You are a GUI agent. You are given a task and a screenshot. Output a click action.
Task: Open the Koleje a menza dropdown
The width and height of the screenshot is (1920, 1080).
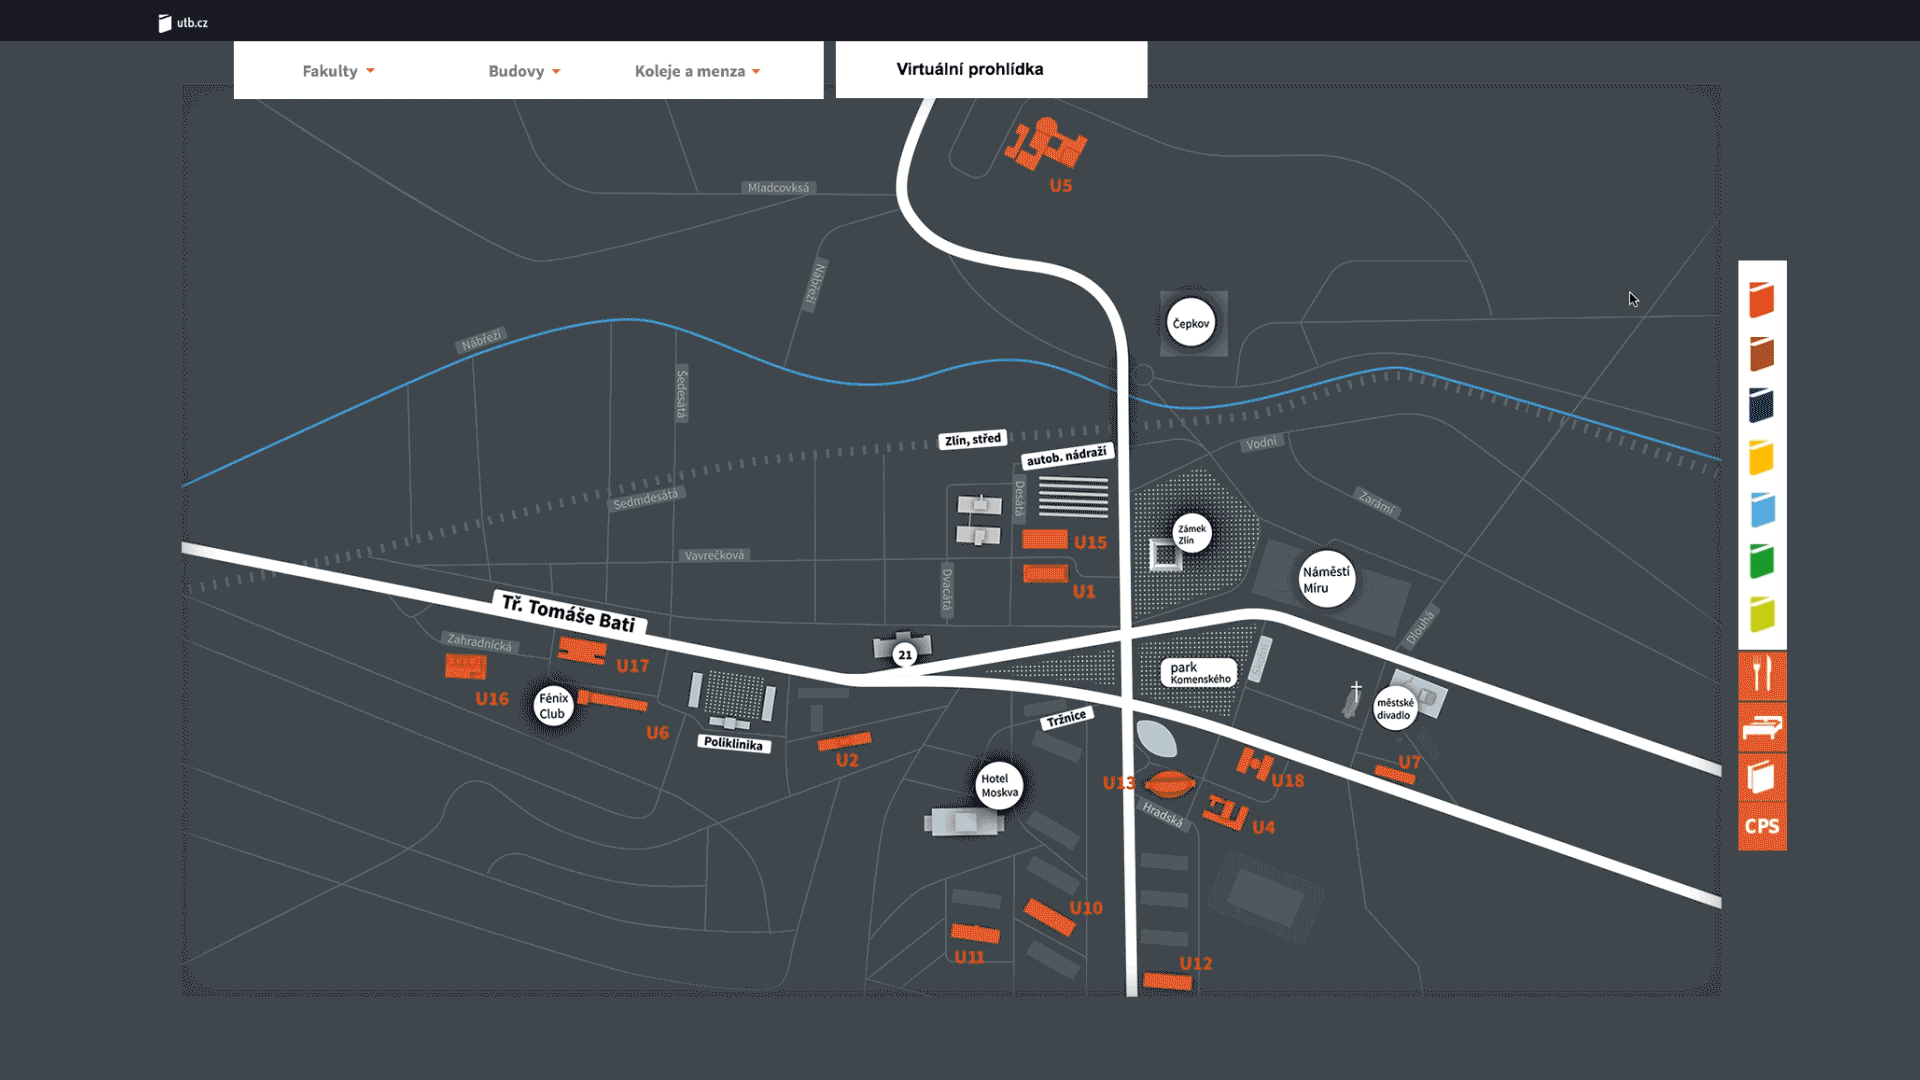coord(697,71)
